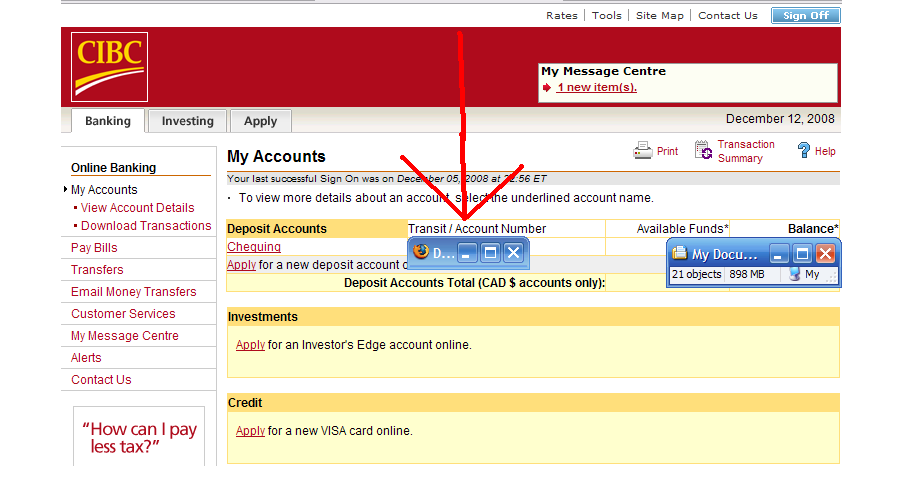Image resolution: width=899 pixels, height=484 pixels.
Task: Click the Deposit Accounts header
Action: pyautogui.click(x=277, y=229)
